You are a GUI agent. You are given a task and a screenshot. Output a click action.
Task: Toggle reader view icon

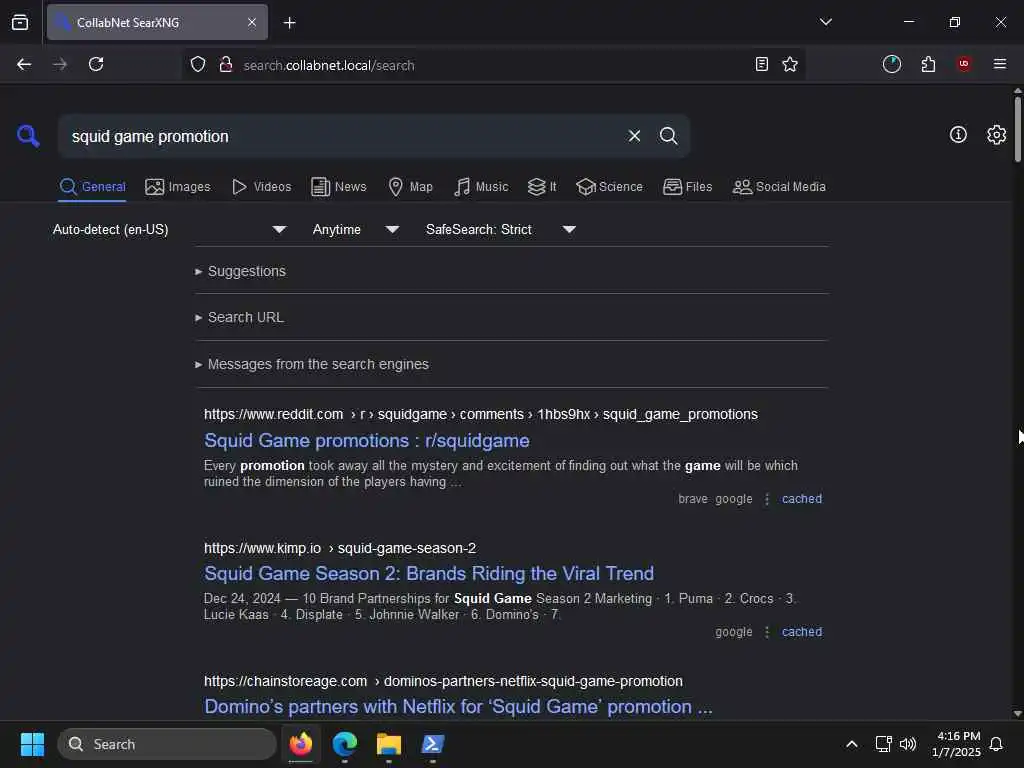(761, 64)
